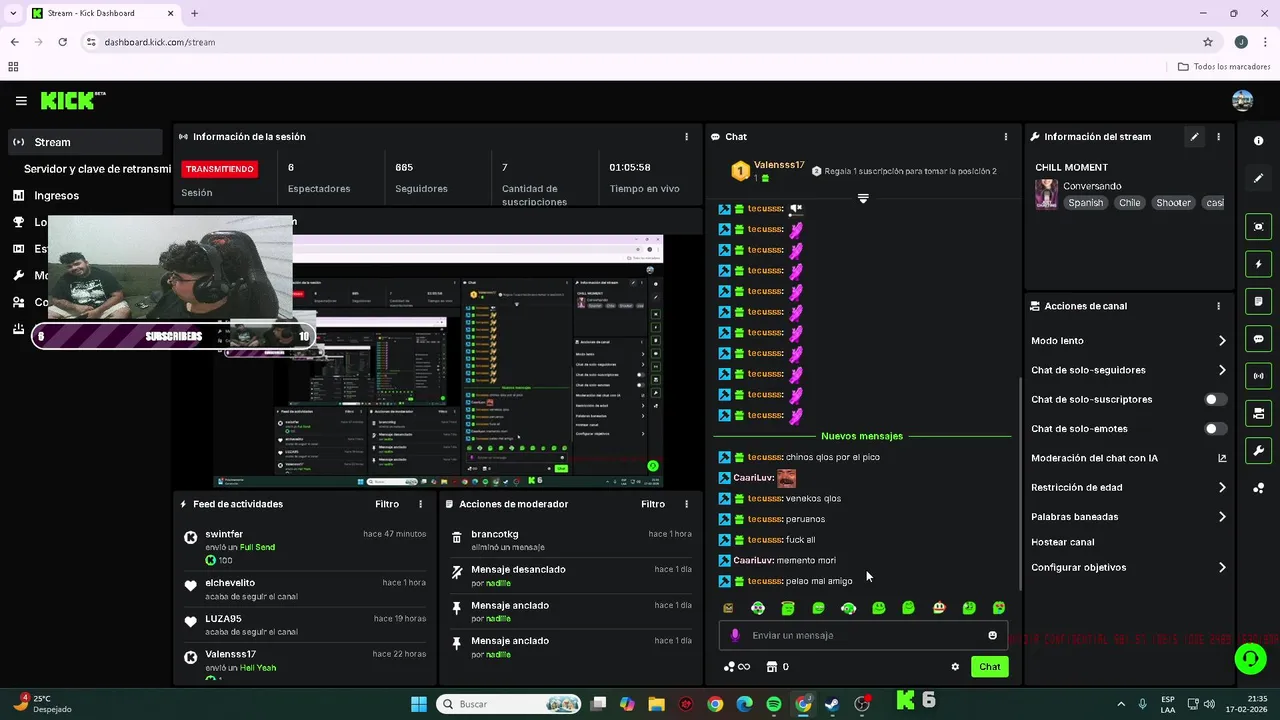Click the Shooter tag
This screenshot has height=720, width=1280.
tap(1173, 203)
